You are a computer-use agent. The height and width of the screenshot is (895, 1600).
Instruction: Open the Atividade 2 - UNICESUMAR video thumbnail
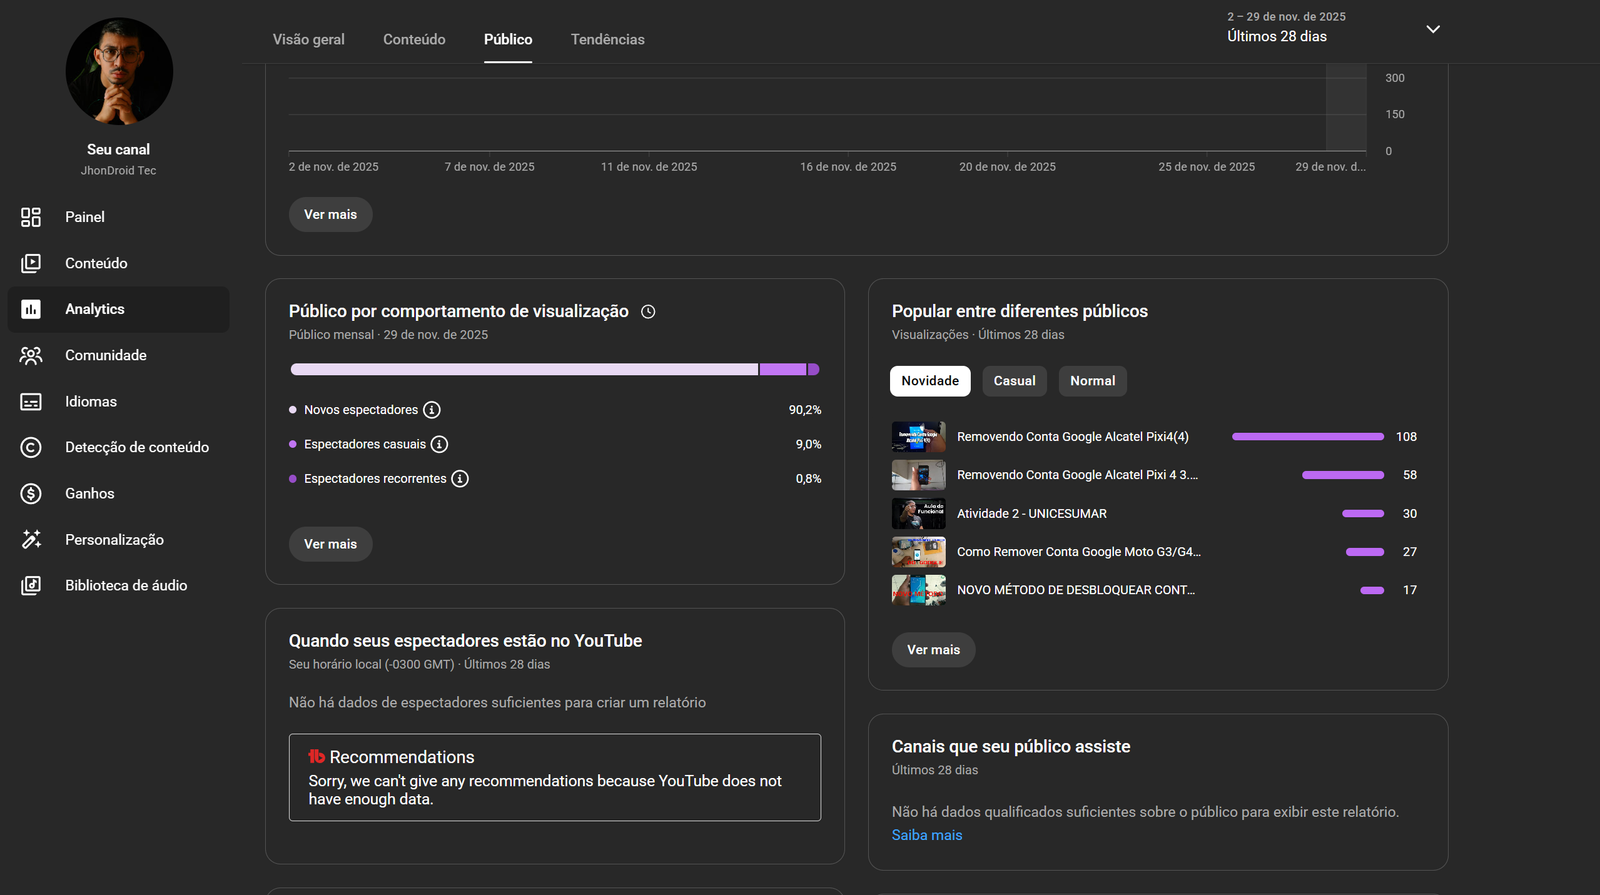coord(918,513)
